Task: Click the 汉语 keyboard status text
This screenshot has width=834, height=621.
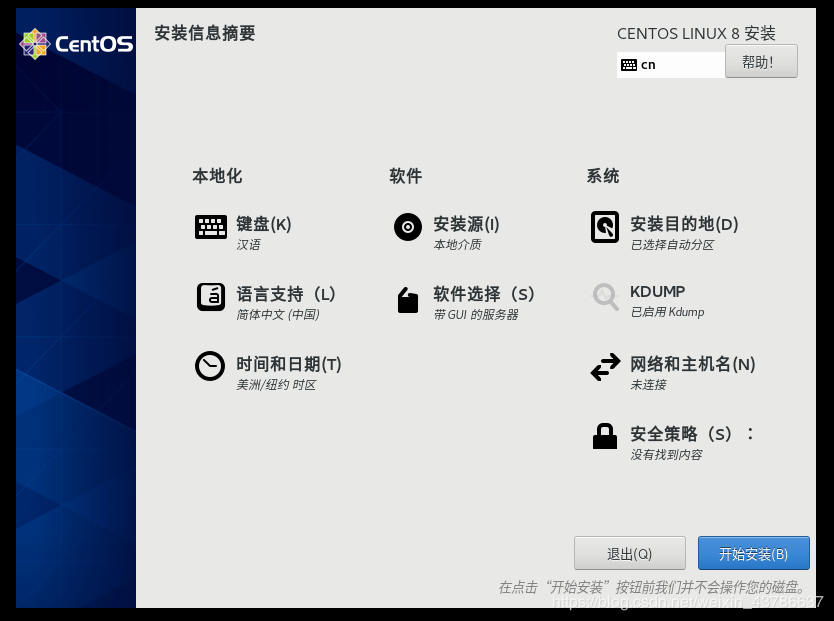Action: 248,245
